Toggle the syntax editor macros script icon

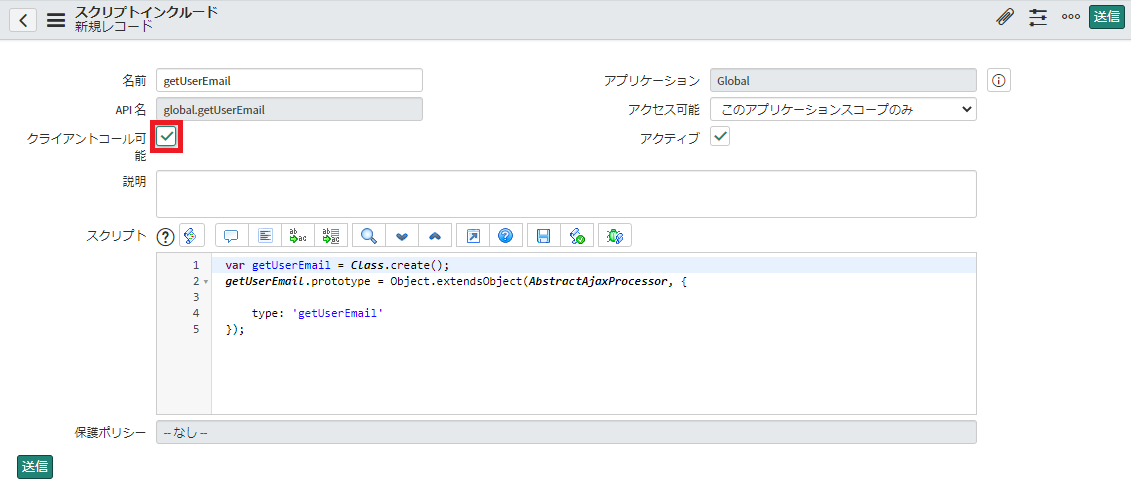(192, 236)
